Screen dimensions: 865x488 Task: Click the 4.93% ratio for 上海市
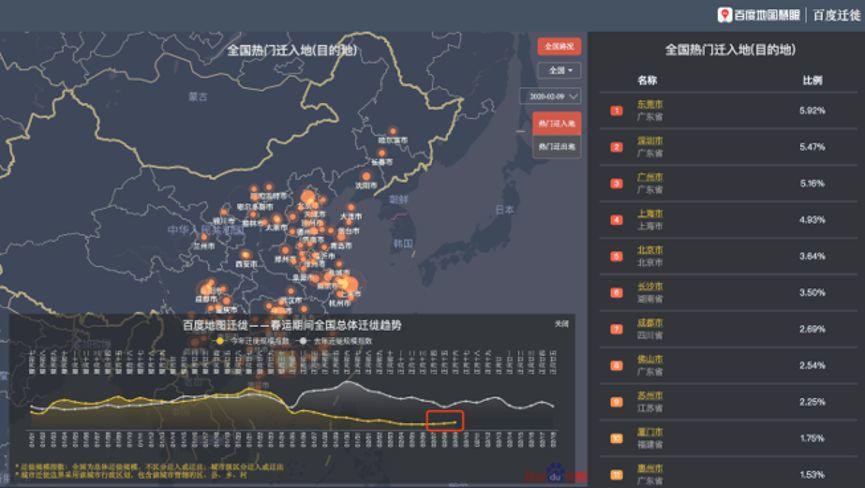(812, 220)
